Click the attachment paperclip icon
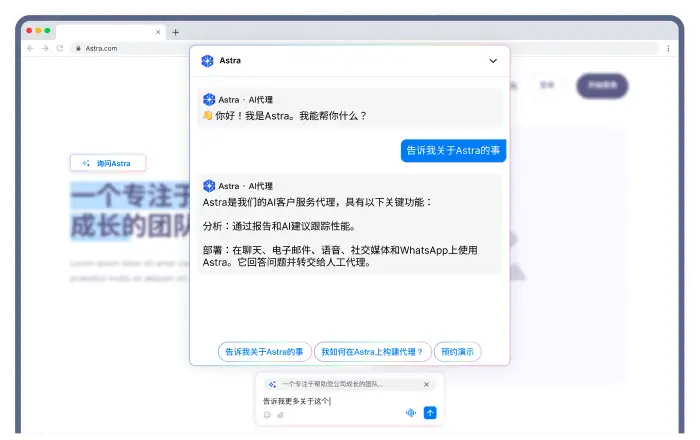 (x=280, y=414)
